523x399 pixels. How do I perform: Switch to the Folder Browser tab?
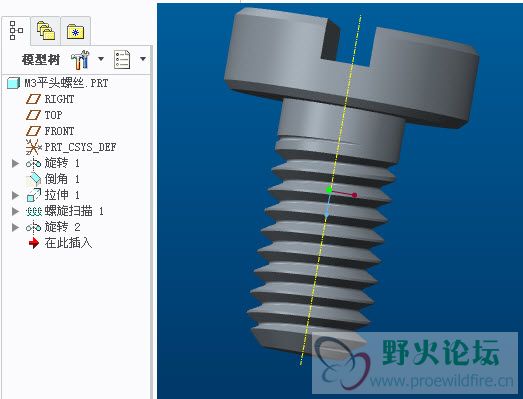point(45,31)
